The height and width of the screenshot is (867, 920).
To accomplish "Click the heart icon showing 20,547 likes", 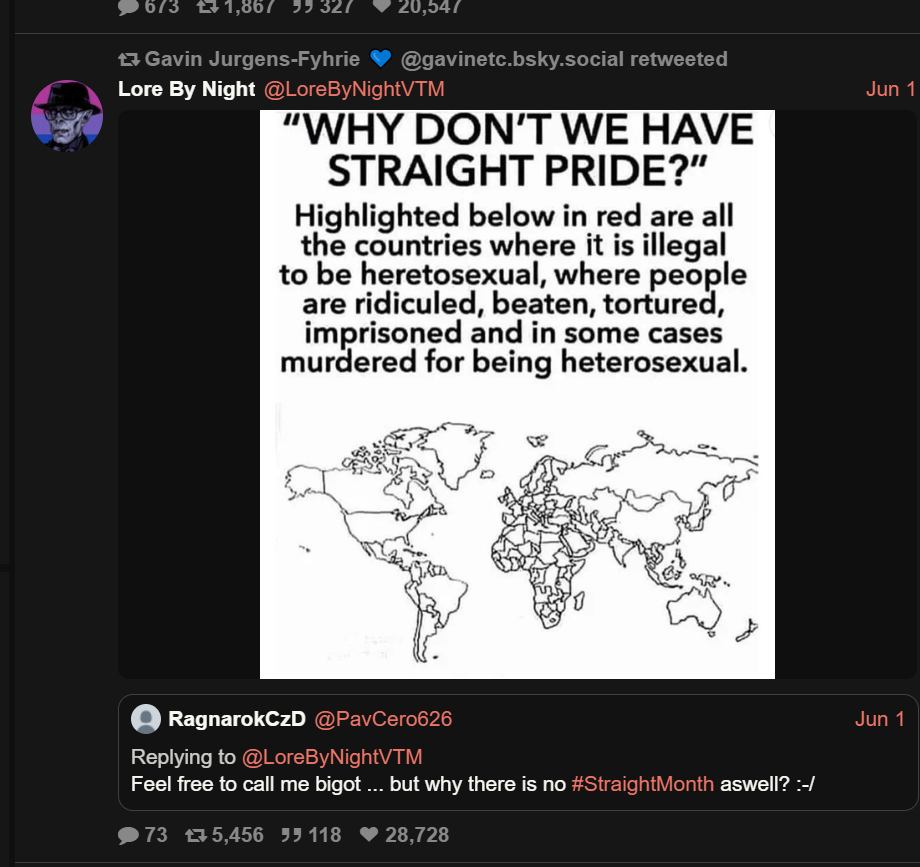I will tap(381, 6).
